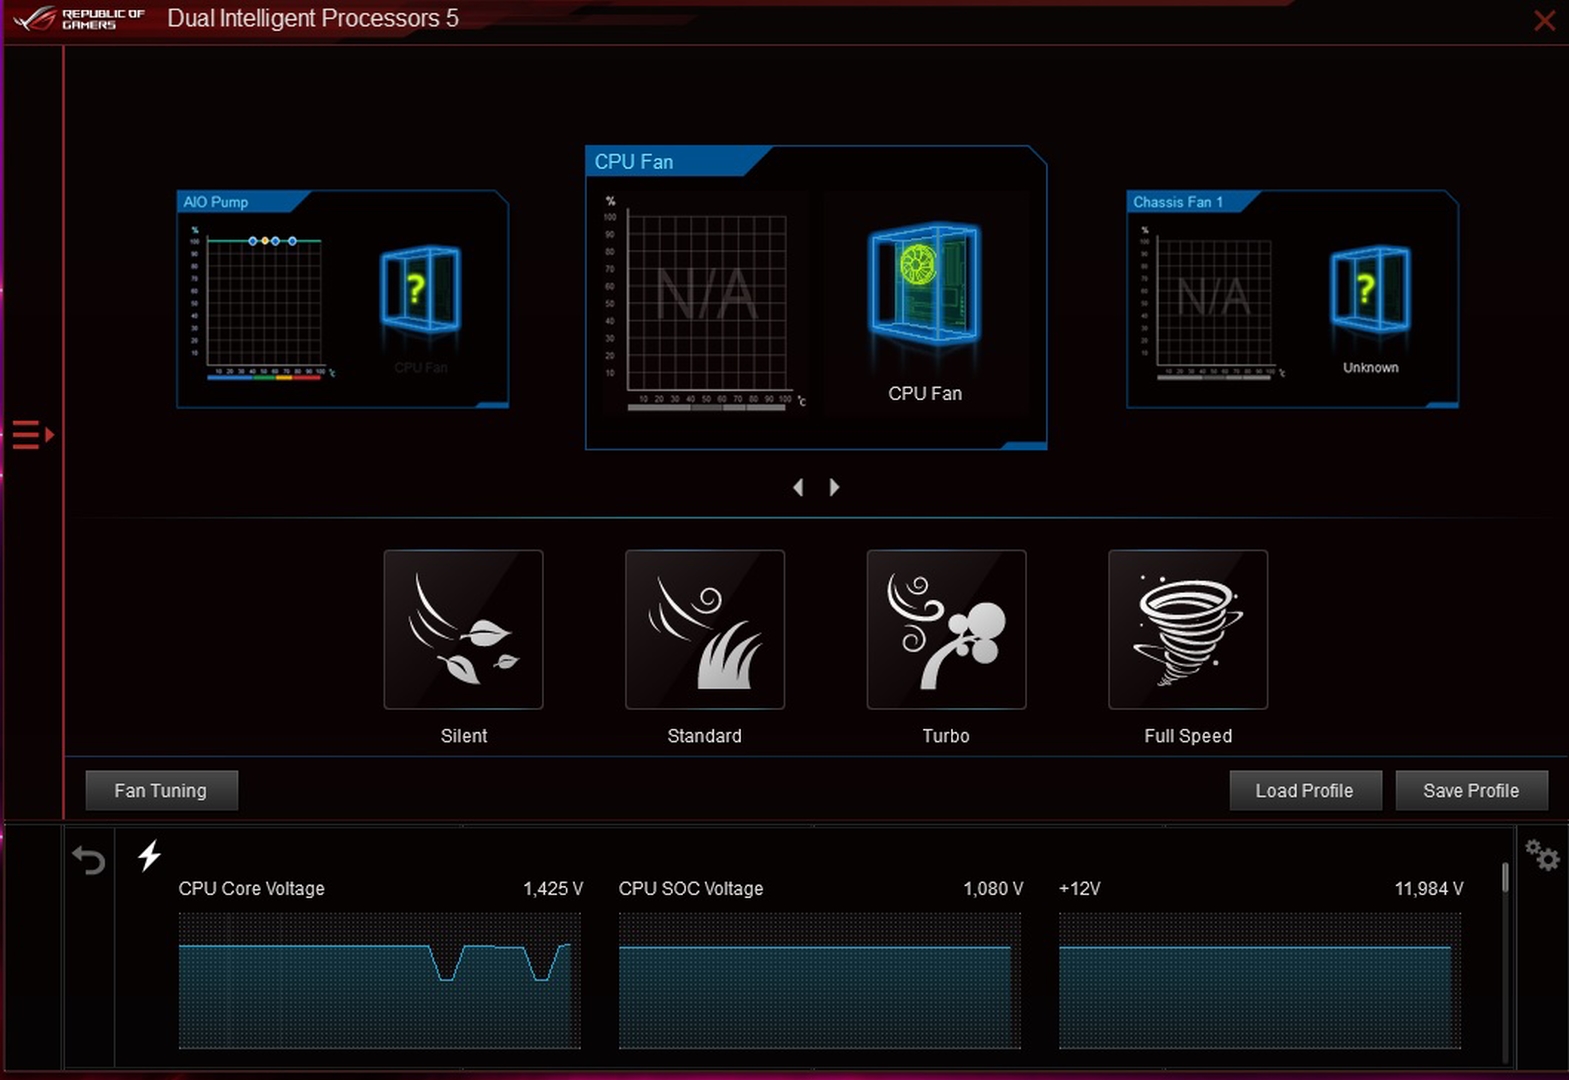Click the CPU Fan case icon

[925, 283]
